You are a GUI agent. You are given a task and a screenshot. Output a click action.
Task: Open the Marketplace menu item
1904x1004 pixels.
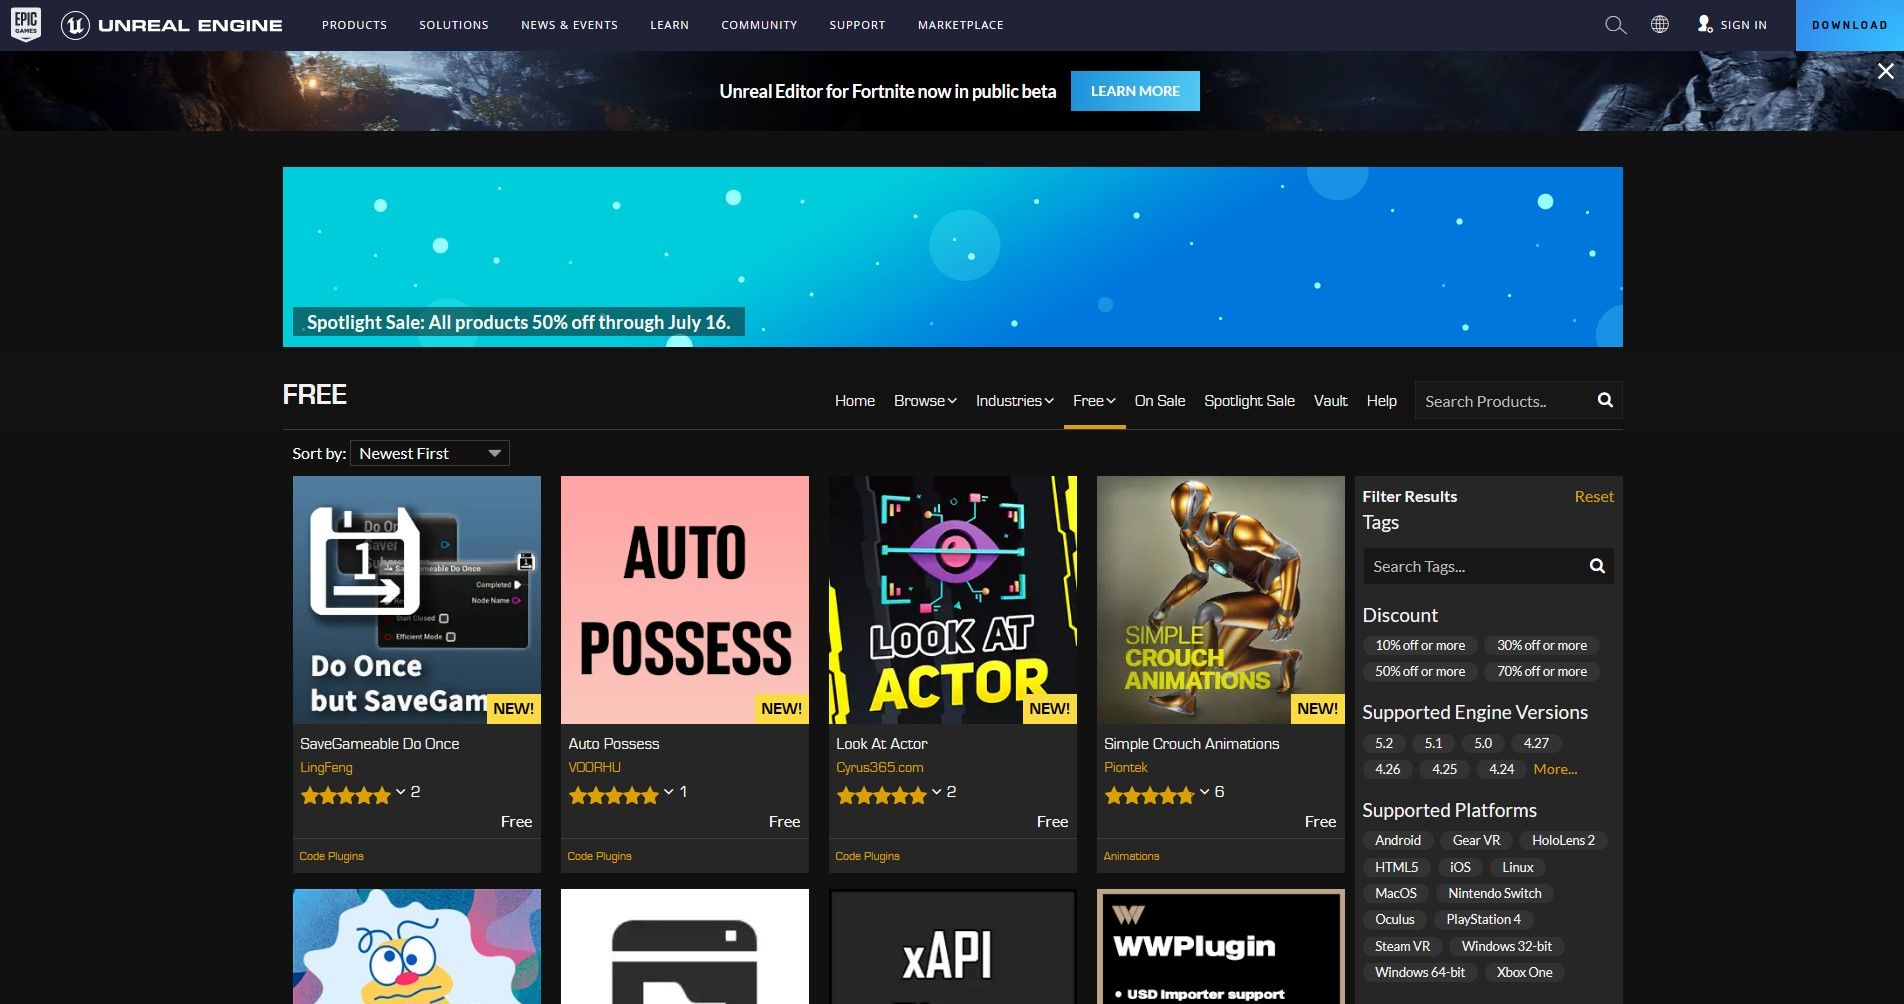[x=959, y=25]
